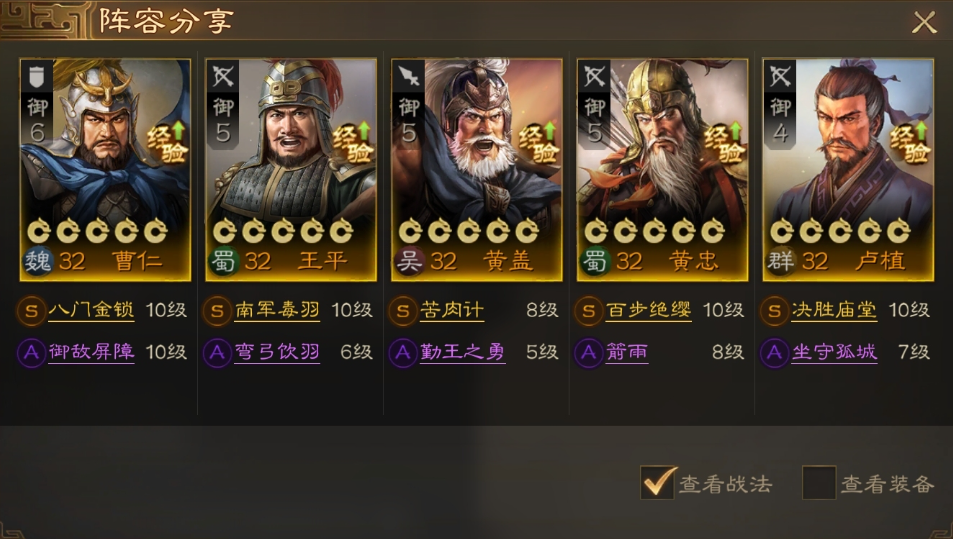Click the shield troop icon on 曹仁 card
This screenshot has height=539, width=953.
coord(37,77)
